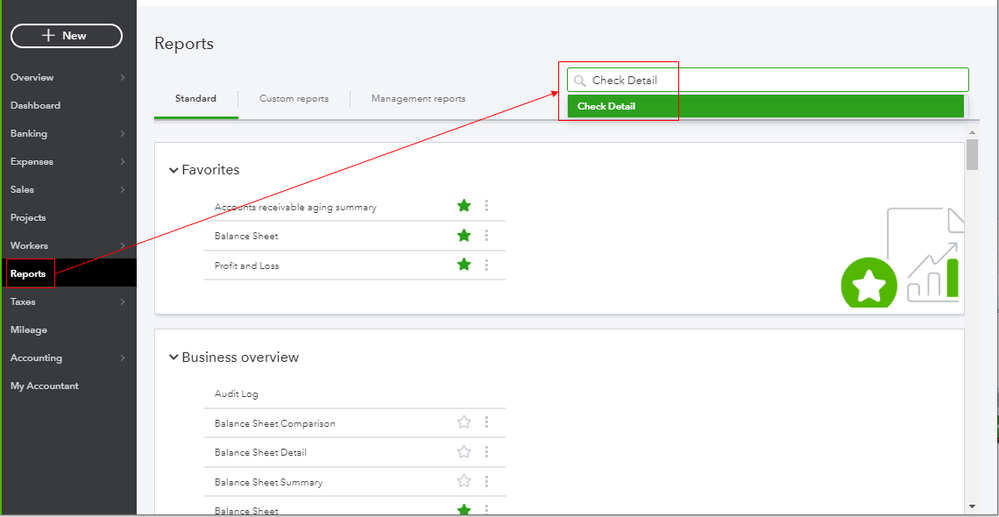Remove Profit and Loss from favorites
This screenshot has height=517, width=999.
click(464, 265)
